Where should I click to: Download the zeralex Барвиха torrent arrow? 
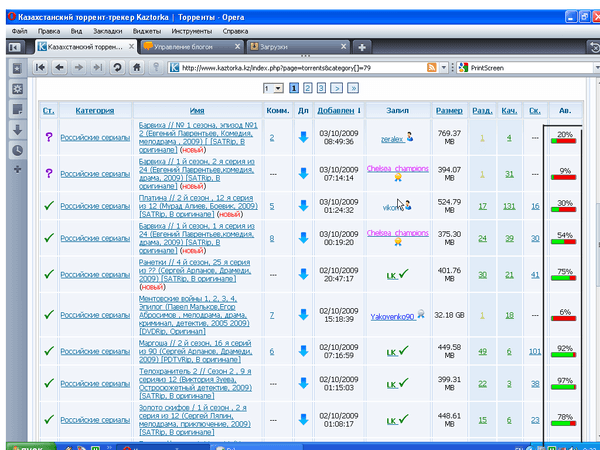[x=303, y=137]
